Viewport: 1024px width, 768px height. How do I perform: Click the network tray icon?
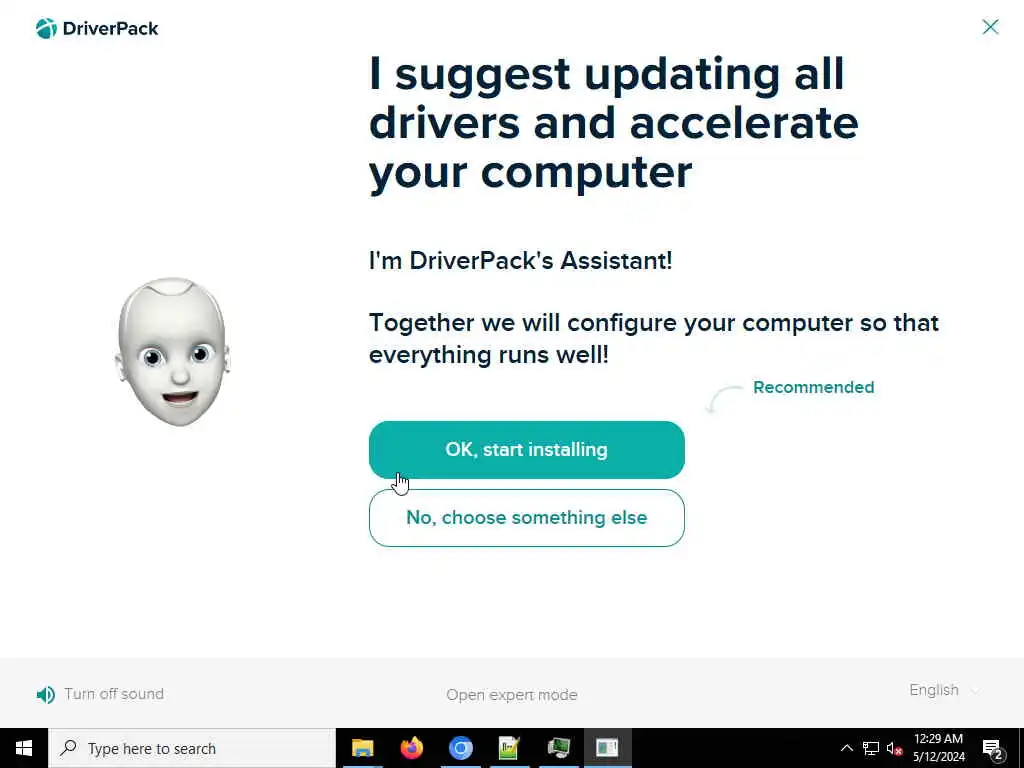(x=871, y=748)
